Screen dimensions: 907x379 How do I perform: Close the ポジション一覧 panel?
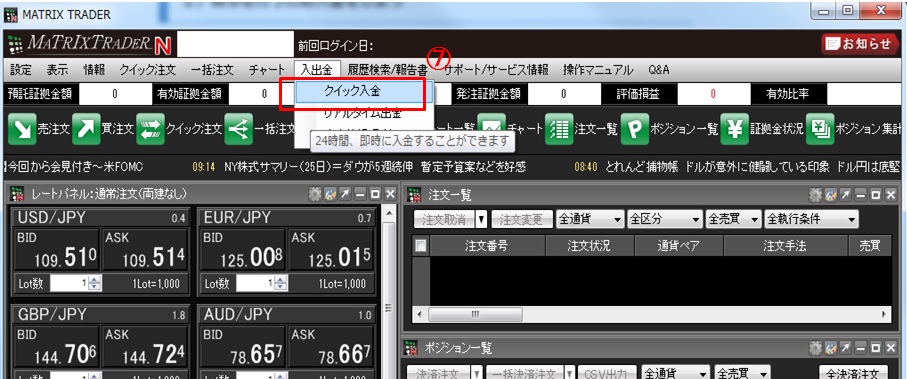coord(891,348)
